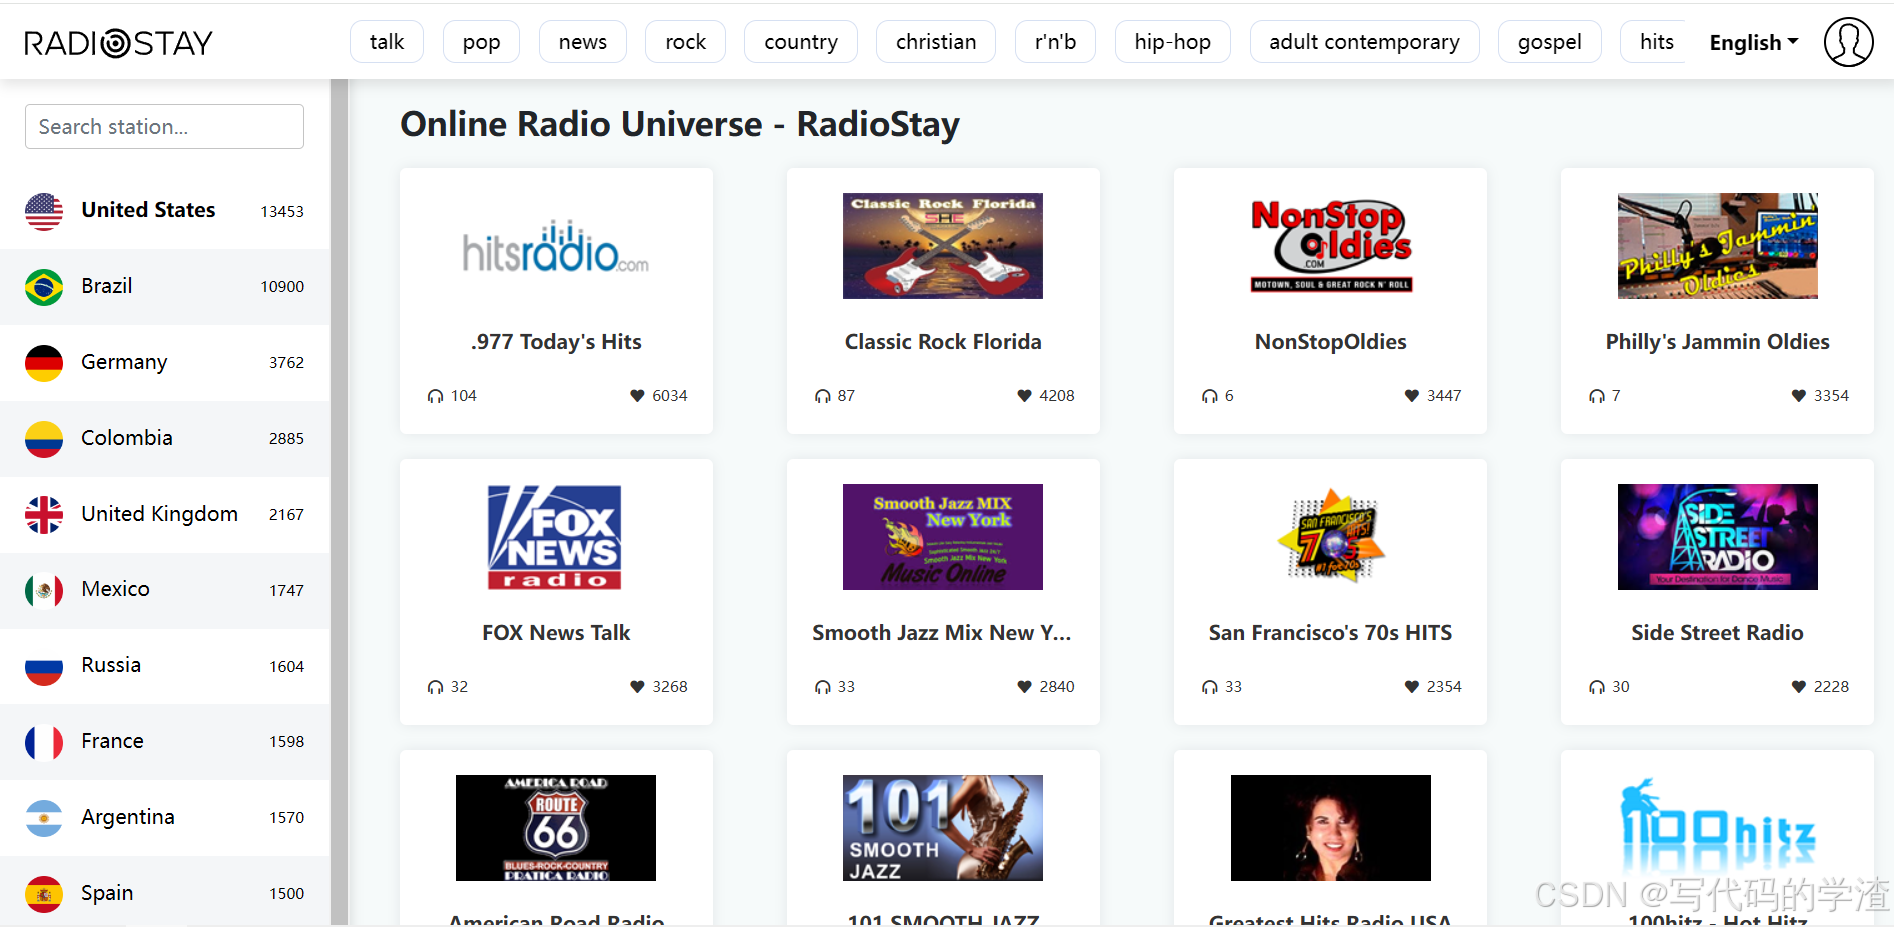Viewport: 1894px width, 927px height.
Task: Open .977 Today's Hits station title
Action: (x=556, y=342)
